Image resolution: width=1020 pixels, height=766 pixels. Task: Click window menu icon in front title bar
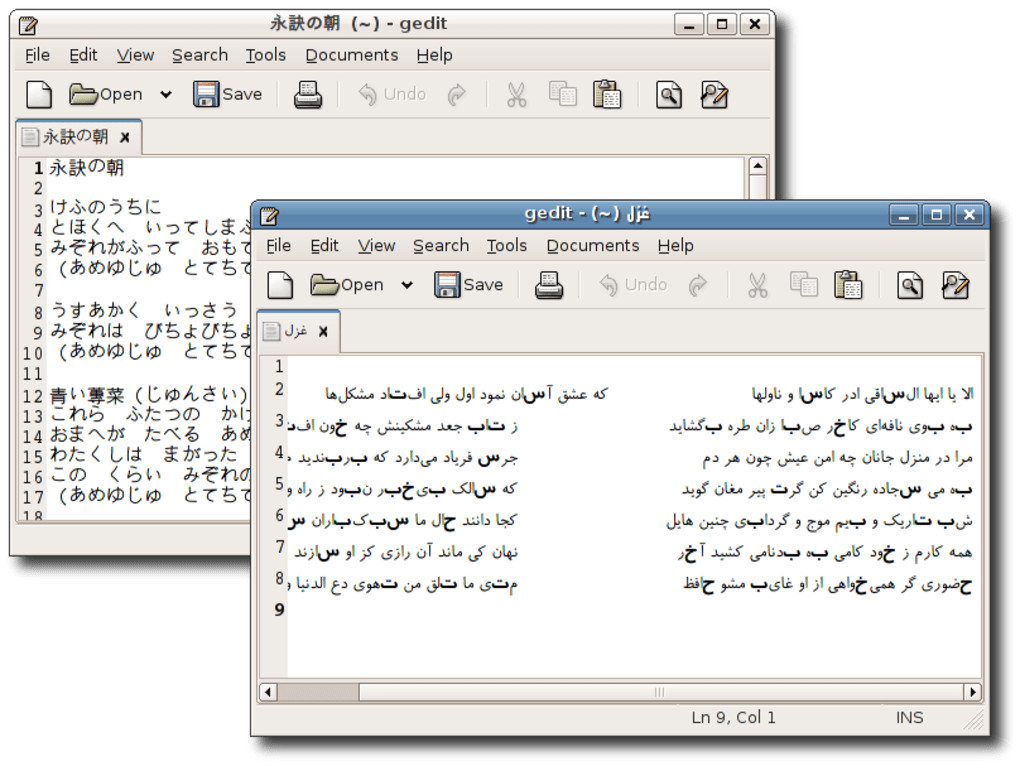tap(269, 215)
